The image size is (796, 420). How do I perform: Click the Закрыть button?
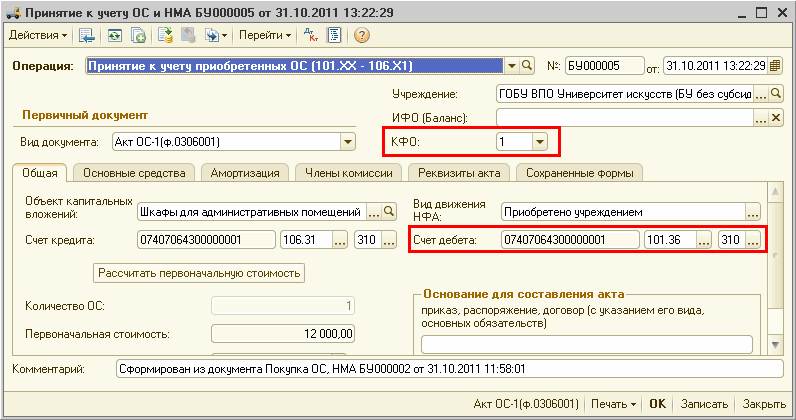click(x=764, y=404)
